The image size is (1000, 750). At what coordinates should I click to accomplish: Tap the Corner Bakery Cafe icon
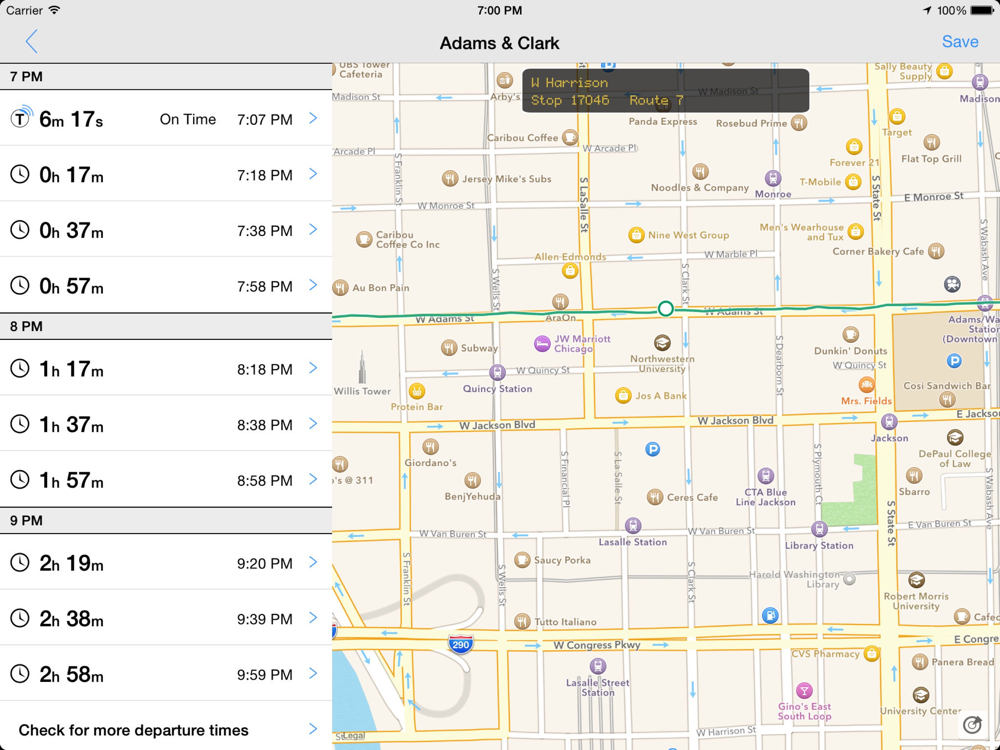[936, 251]
